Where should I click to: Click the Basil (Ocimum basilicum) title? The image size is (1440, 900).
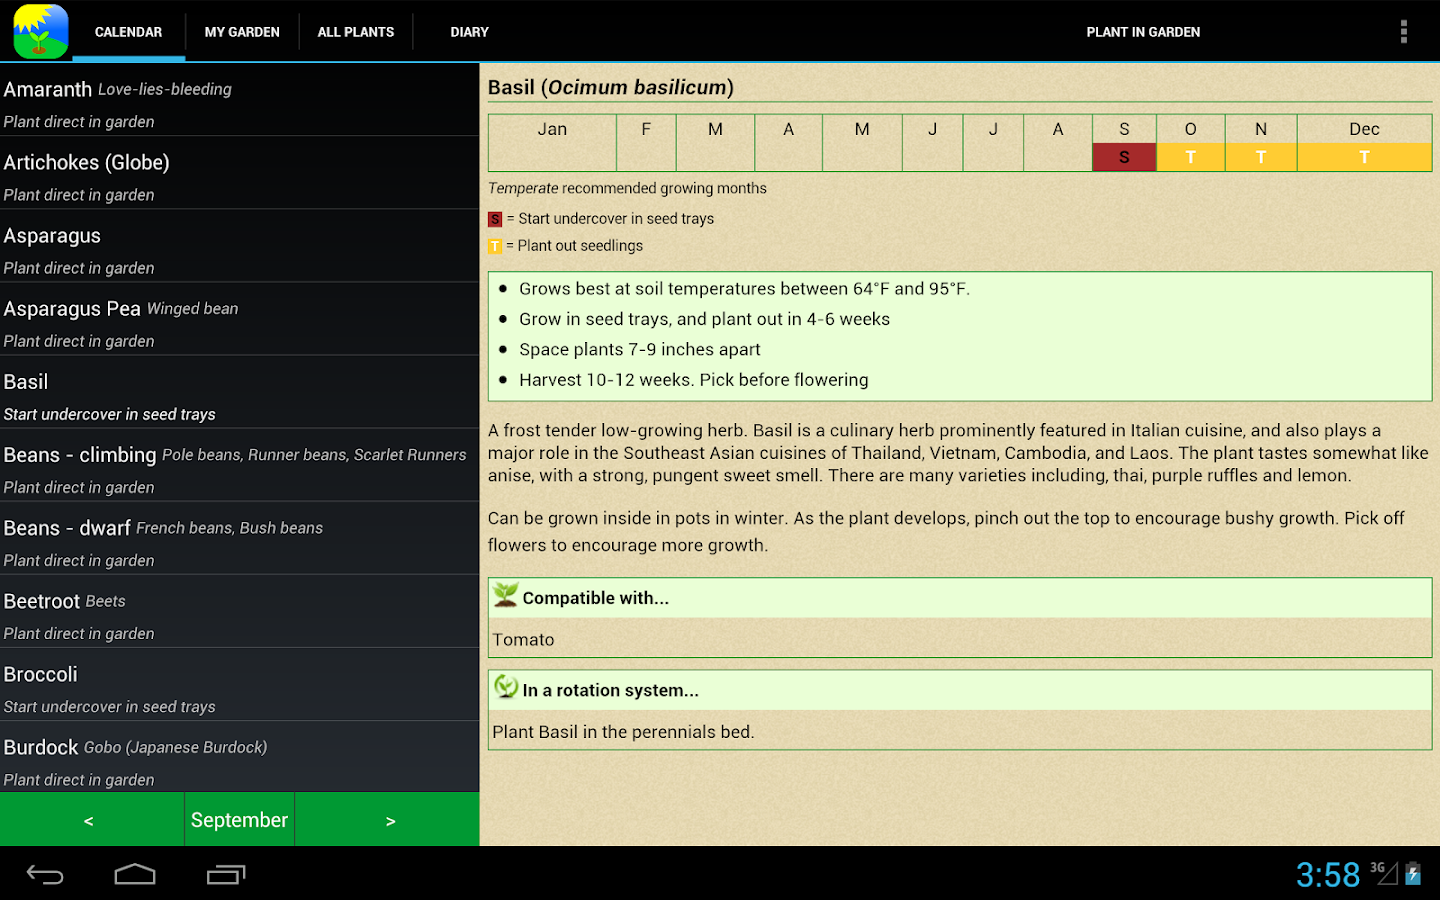pyautogui.click(x=611, y=87)
